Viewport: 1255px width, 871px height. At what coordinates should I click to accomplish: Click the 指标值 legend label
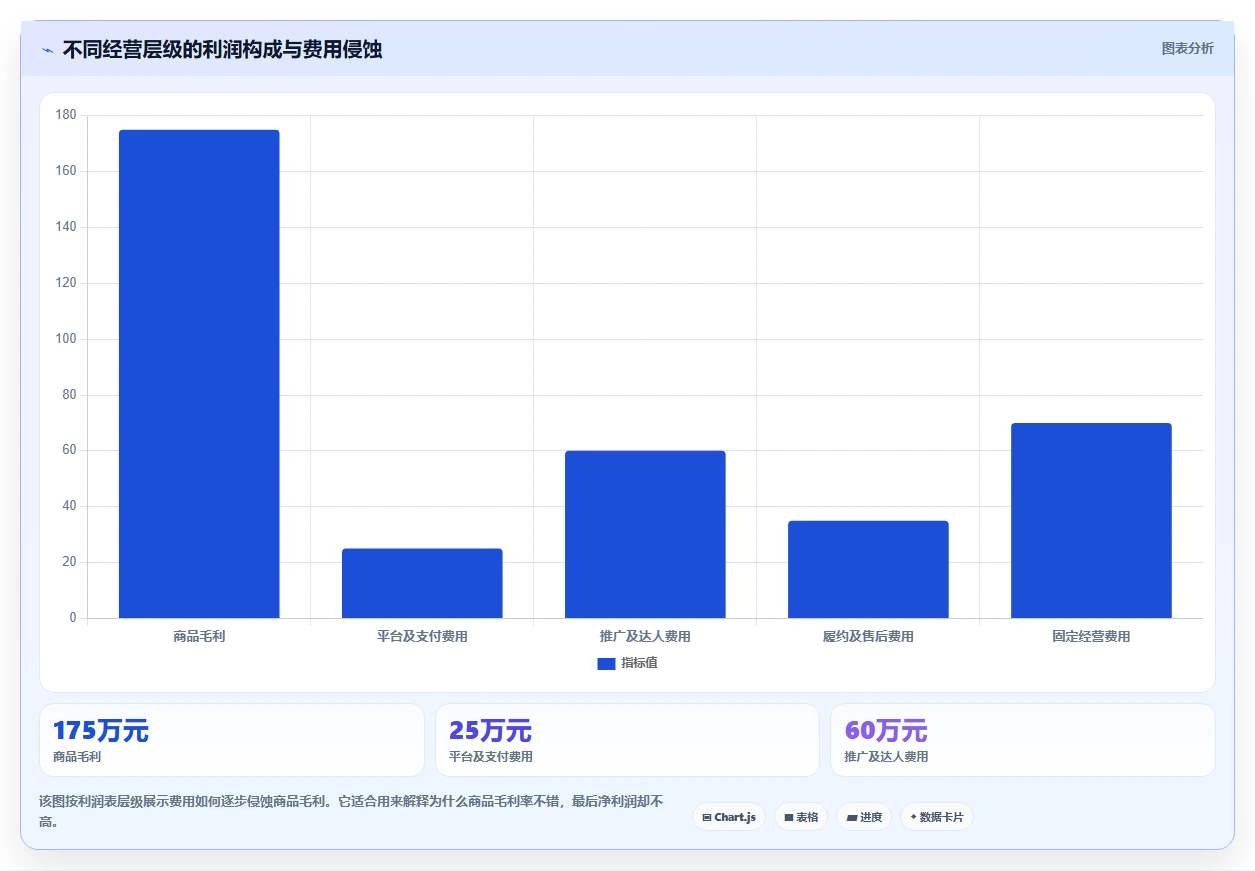[x=639, y=664]
